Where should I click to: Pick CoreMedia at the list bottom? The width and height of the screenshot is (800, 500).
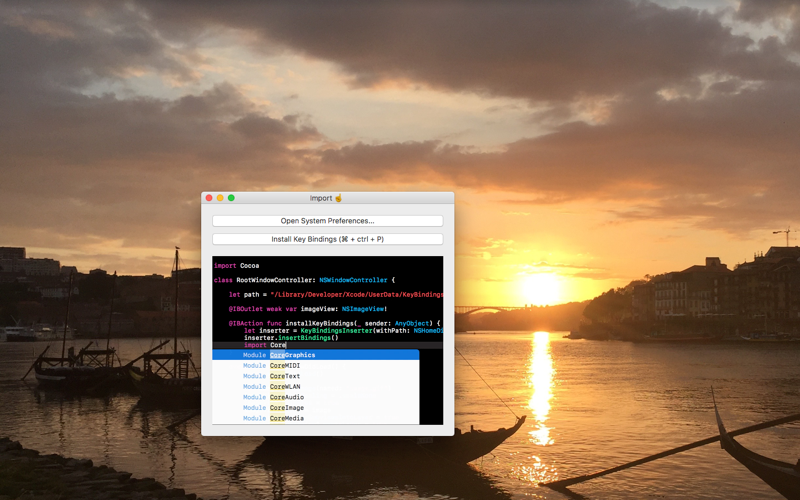(x=287, y=418)
